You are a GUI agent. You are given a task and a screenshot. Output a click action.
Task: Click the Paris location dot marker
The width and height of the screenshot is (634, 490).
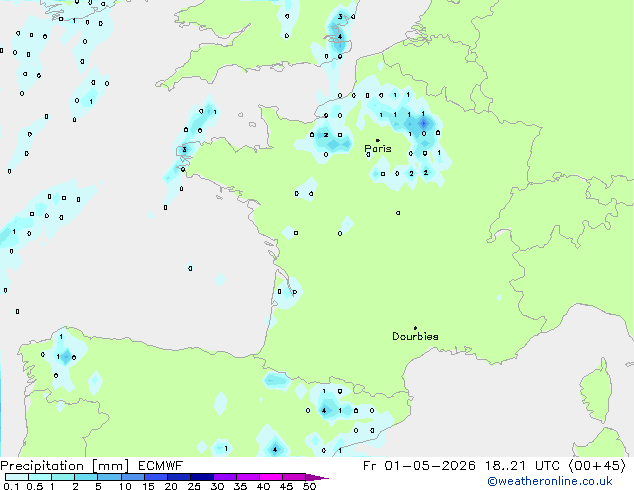click(378, 140)
